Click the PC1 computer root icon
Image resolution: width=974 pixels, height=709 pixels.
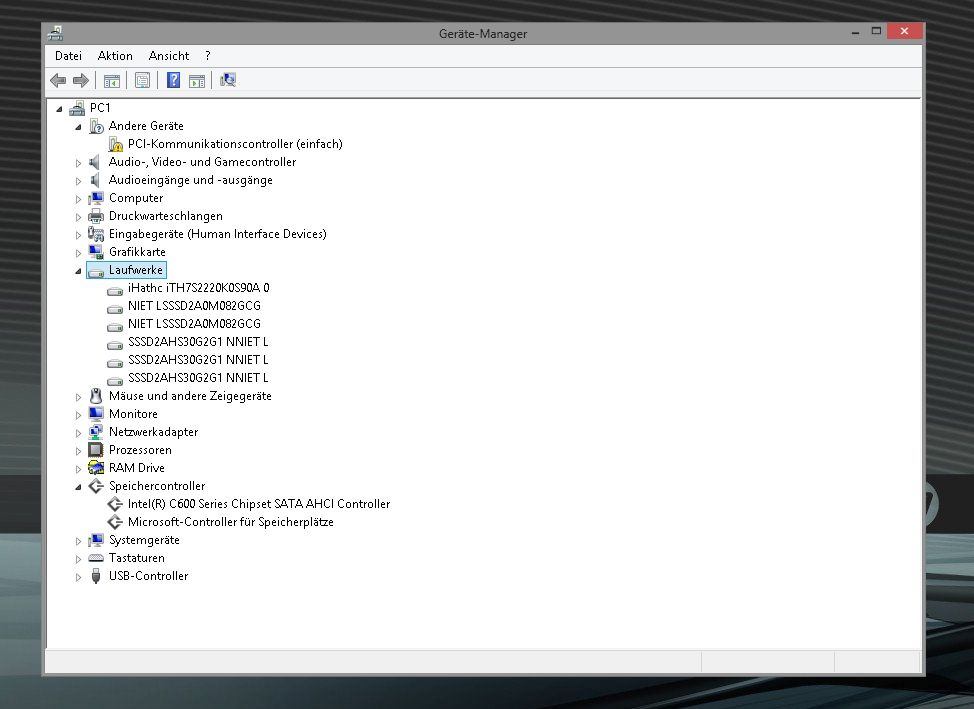coord(77,108)
